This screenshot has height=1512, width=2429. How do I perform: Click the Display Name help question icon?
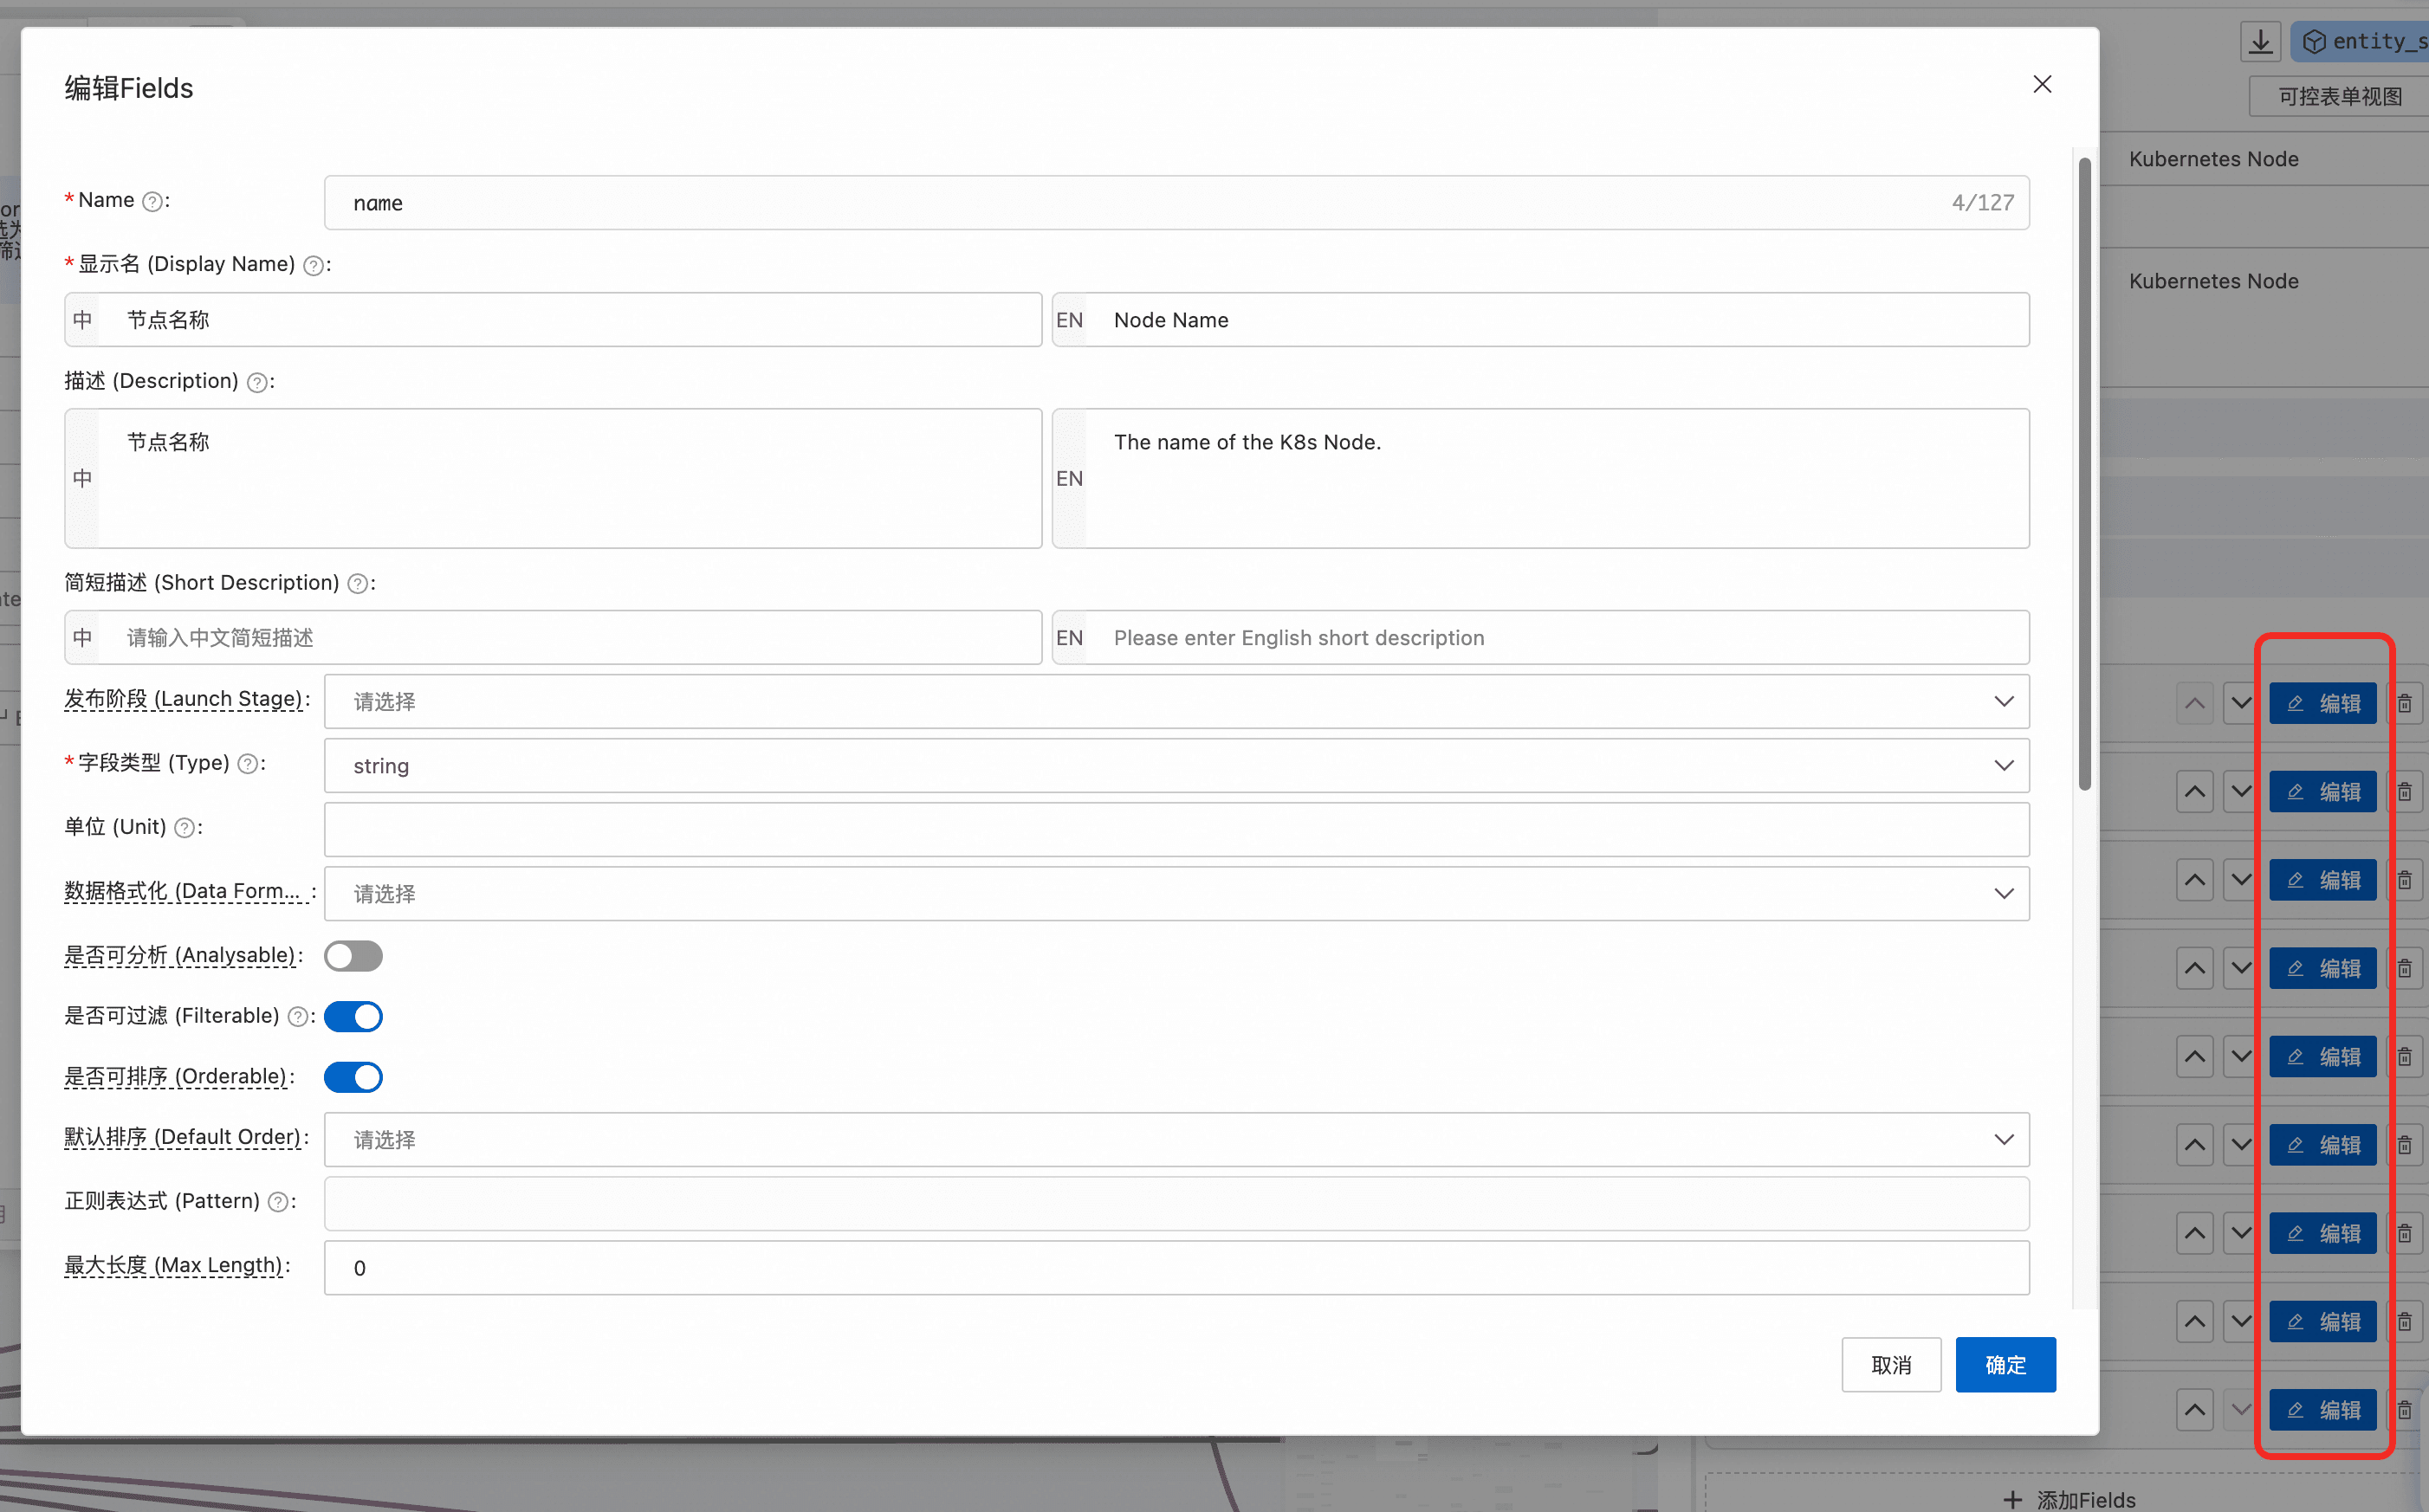313,265
